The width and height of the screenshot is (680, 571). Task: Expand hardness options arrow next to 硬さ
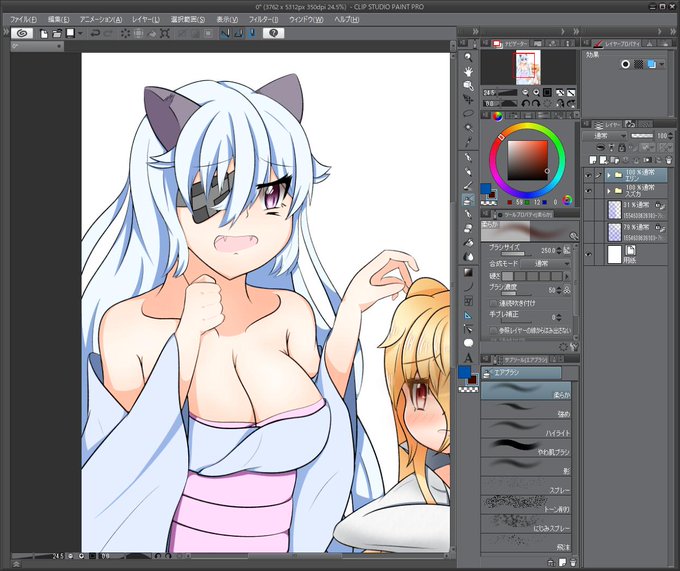pyautogui.click(x=566, y=276)
